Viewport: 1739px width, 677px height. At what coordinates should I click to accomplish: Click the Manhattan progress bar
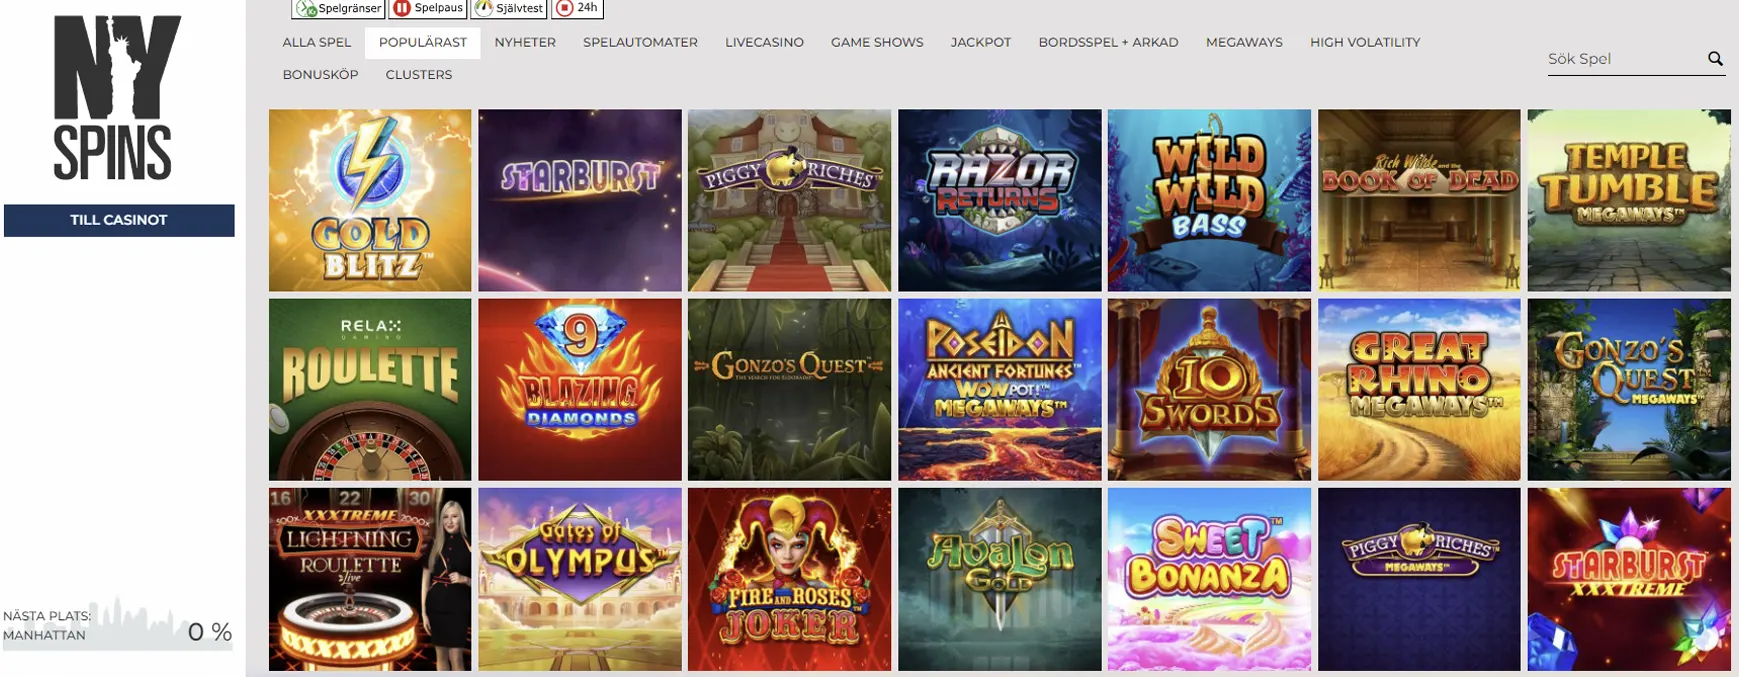tap(118, 624)
